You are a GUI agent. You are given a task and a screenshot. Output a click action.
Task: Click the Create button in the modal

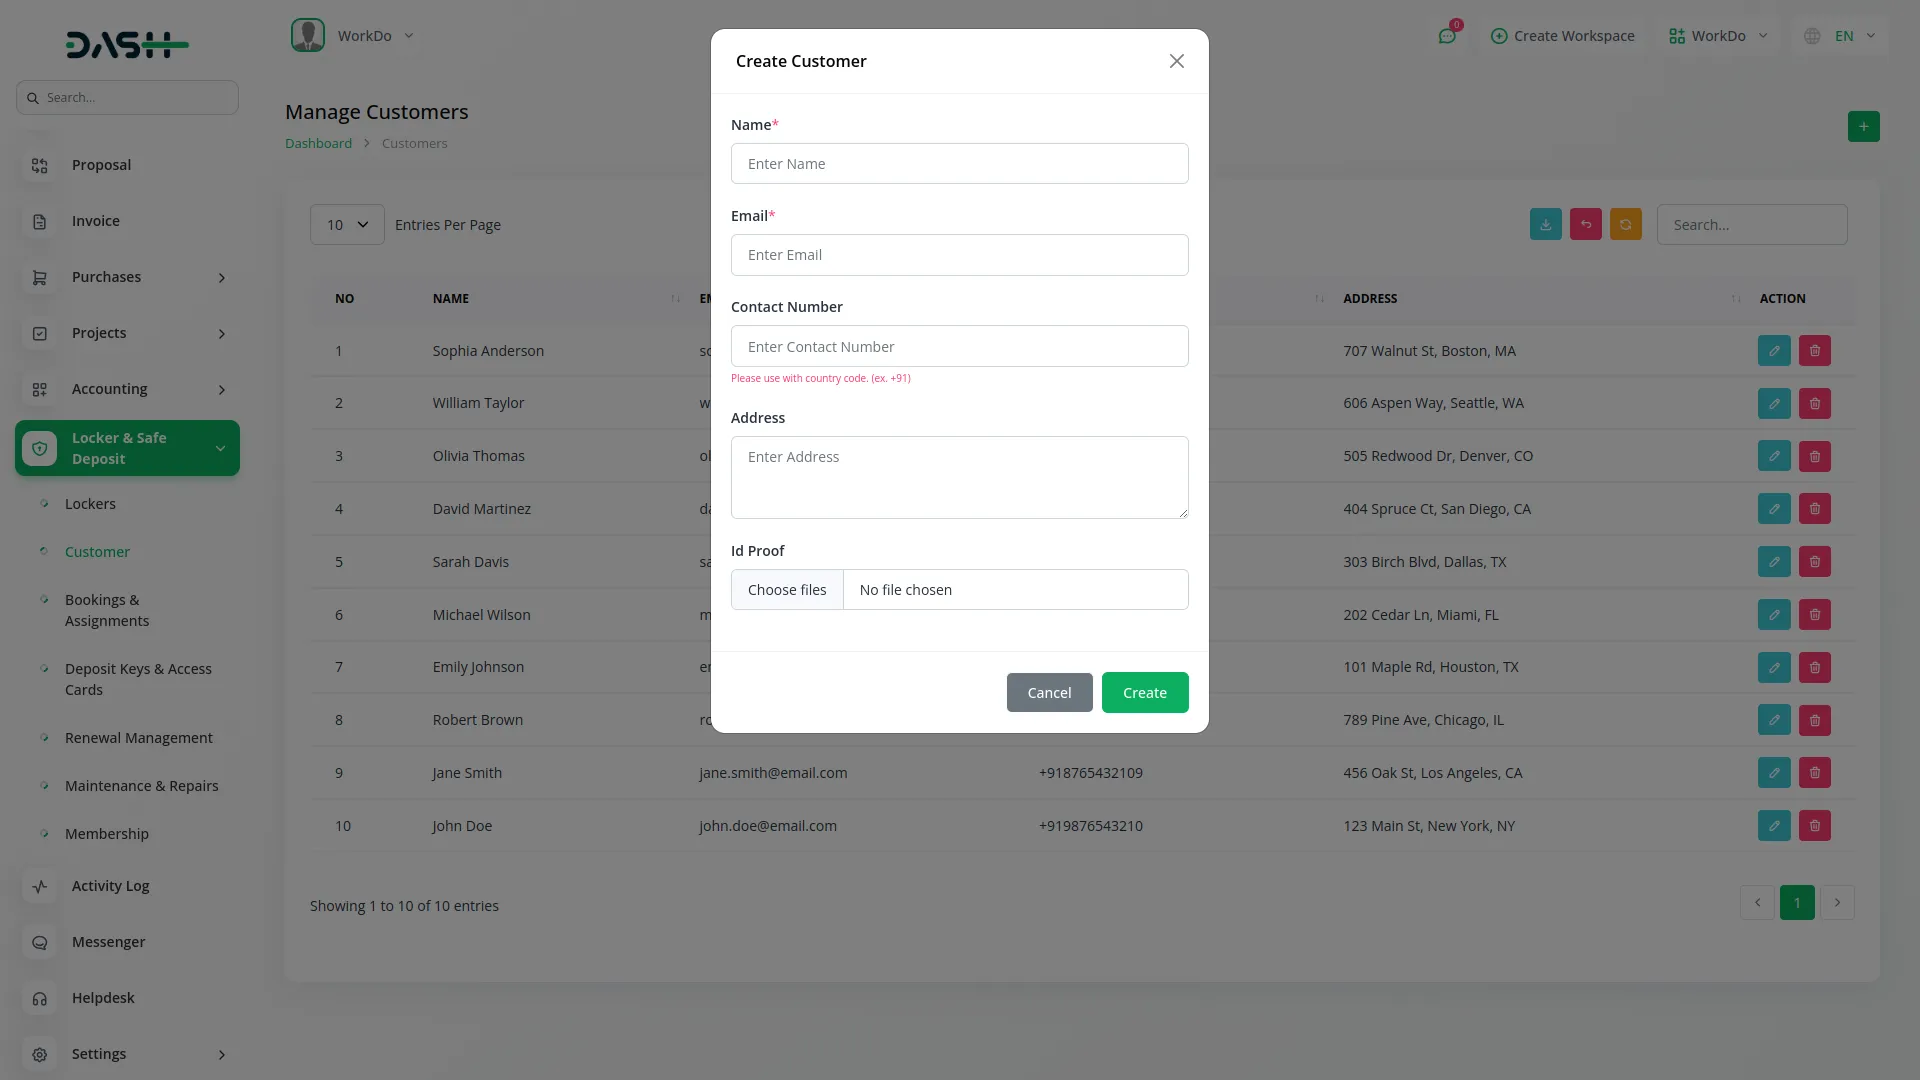[x=1144, y=692]
